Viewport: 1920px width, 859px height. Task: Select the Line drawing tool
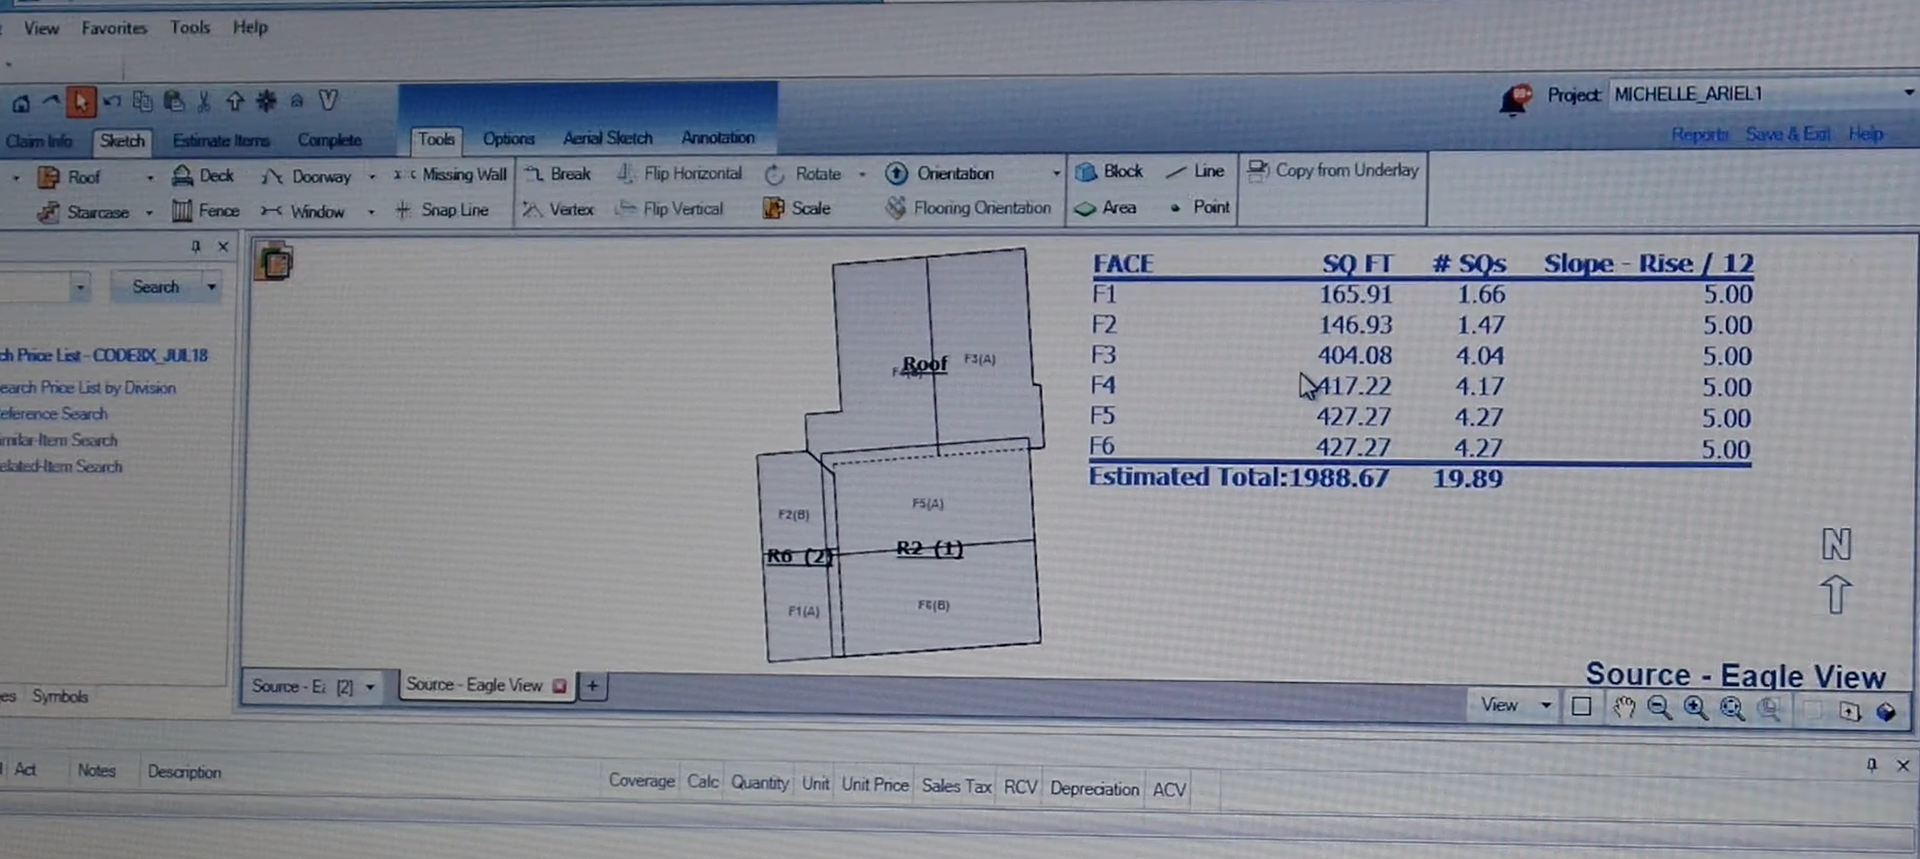tap(1195, 172)
